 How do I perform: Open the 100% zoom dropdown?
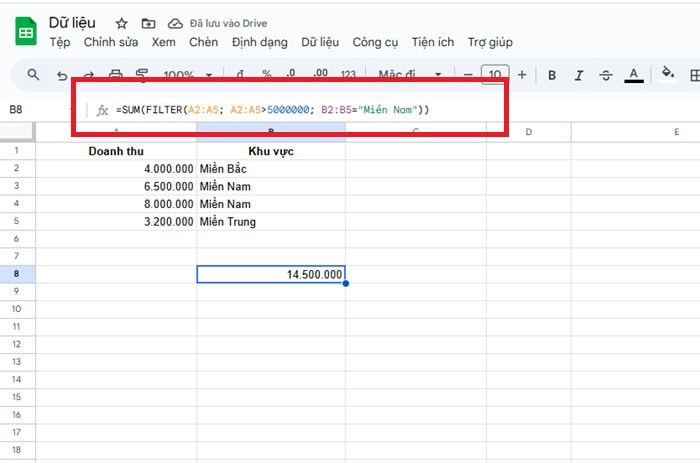pyautogui.click(x=185, y=75)
